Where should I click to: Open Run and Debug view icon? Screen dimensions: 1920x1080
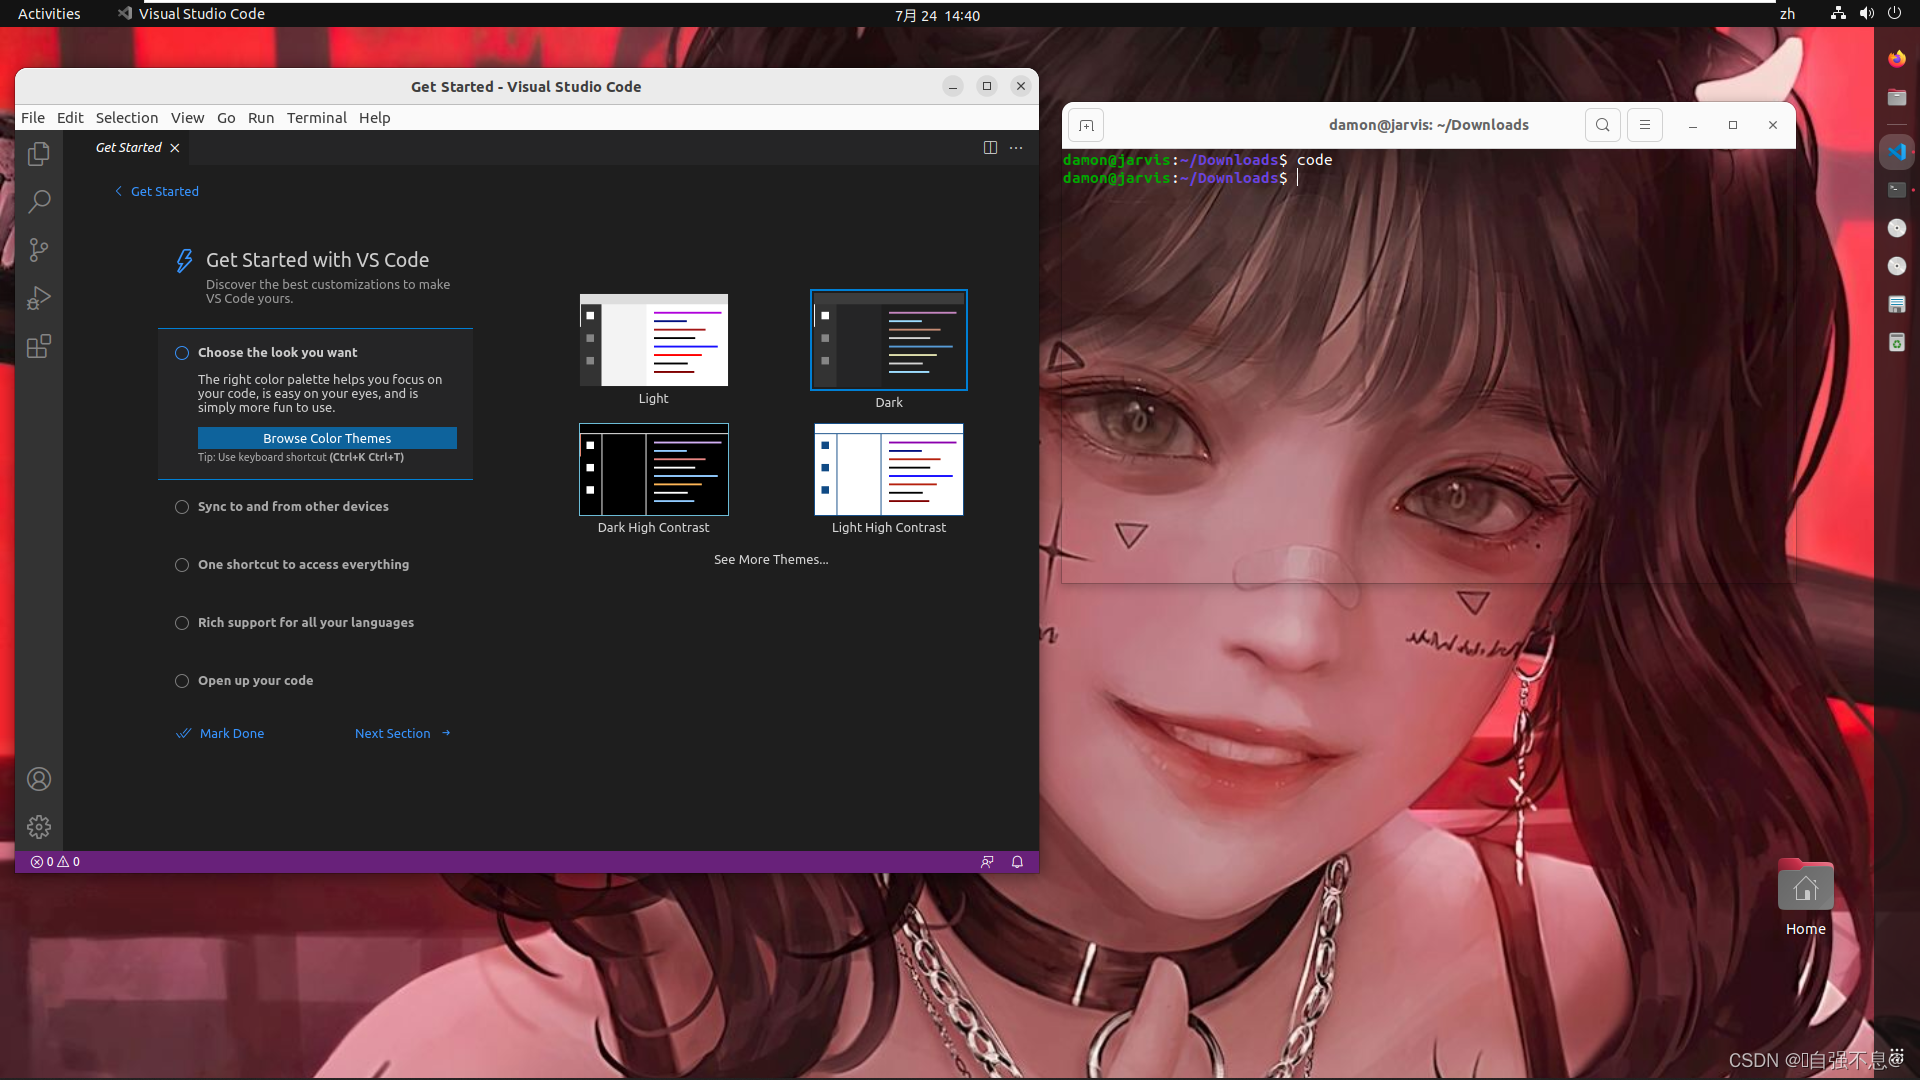[x=39, y=298]
